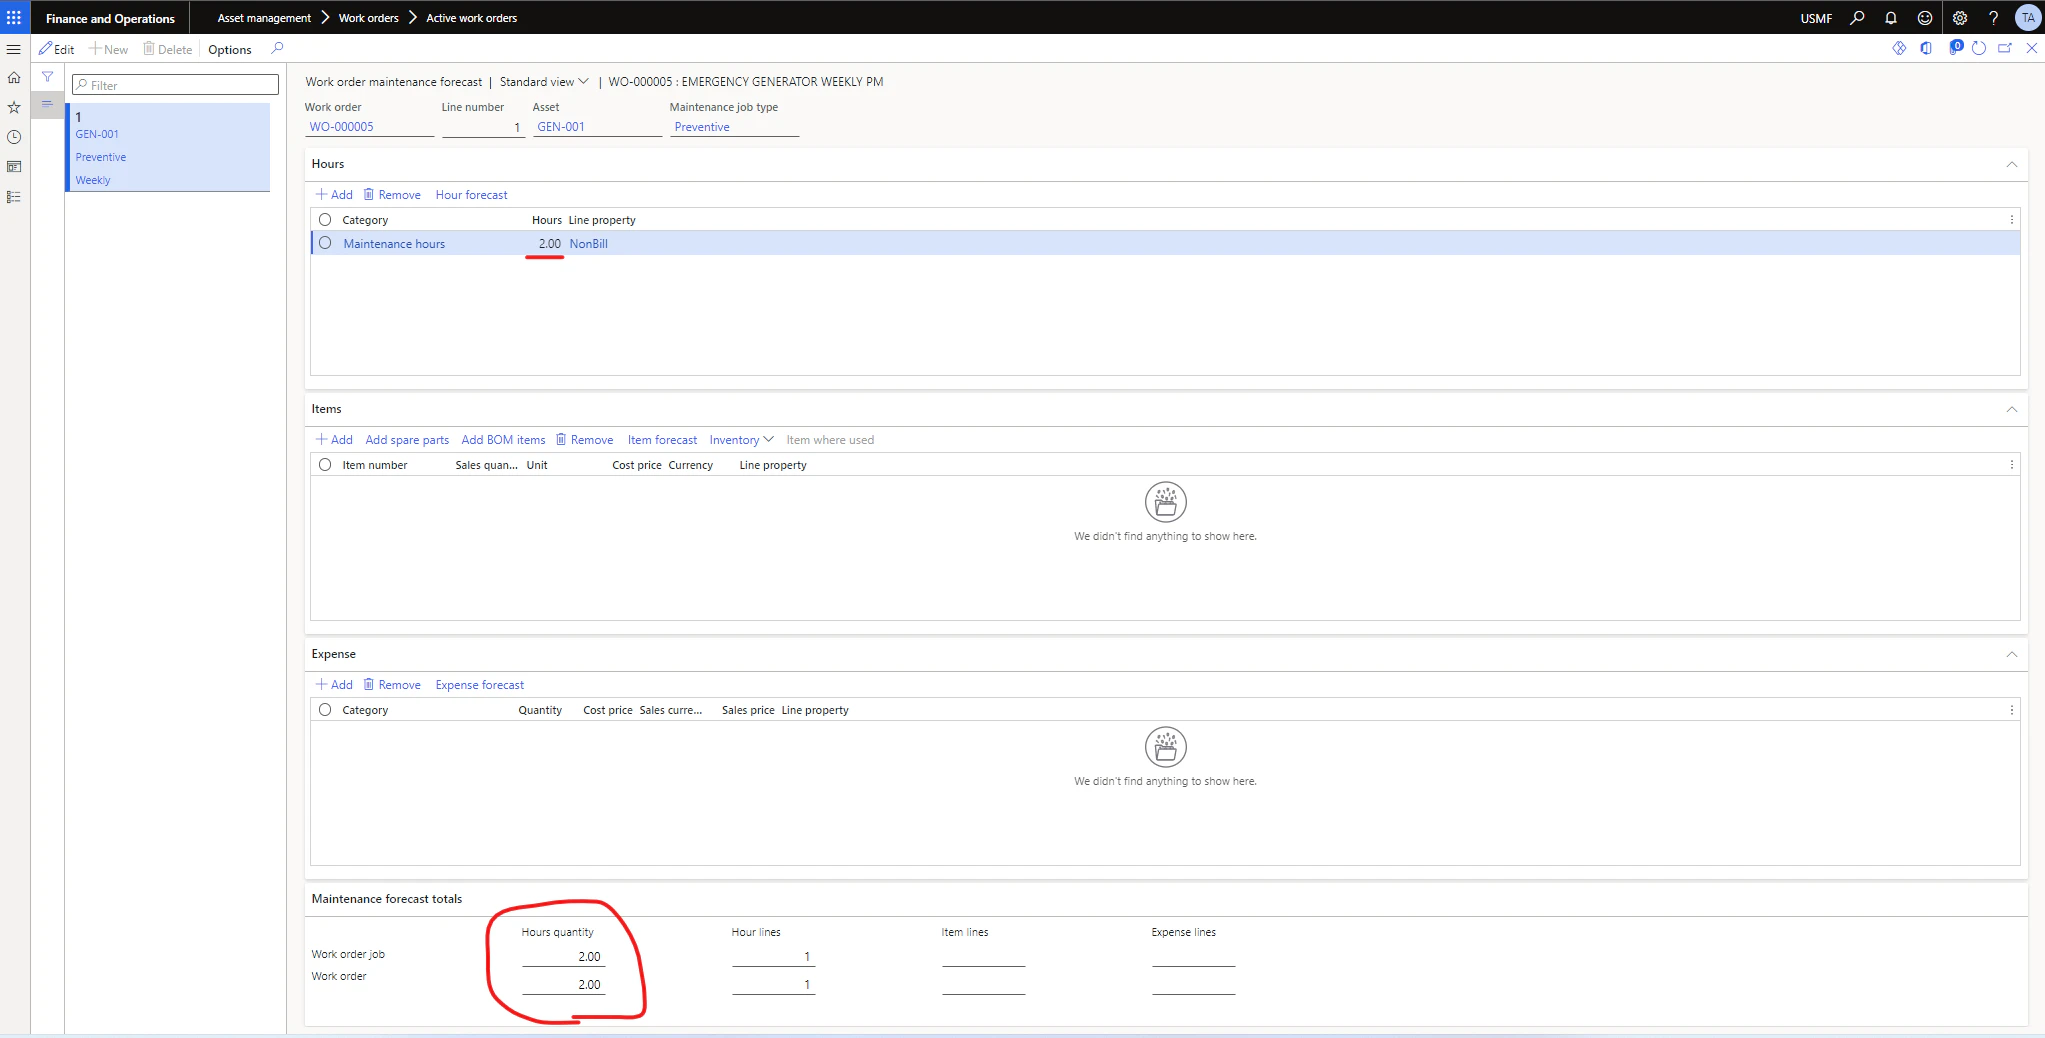
Task: Add a new line in Hours section
Action: pyautogui.click(x=334, y=195)
